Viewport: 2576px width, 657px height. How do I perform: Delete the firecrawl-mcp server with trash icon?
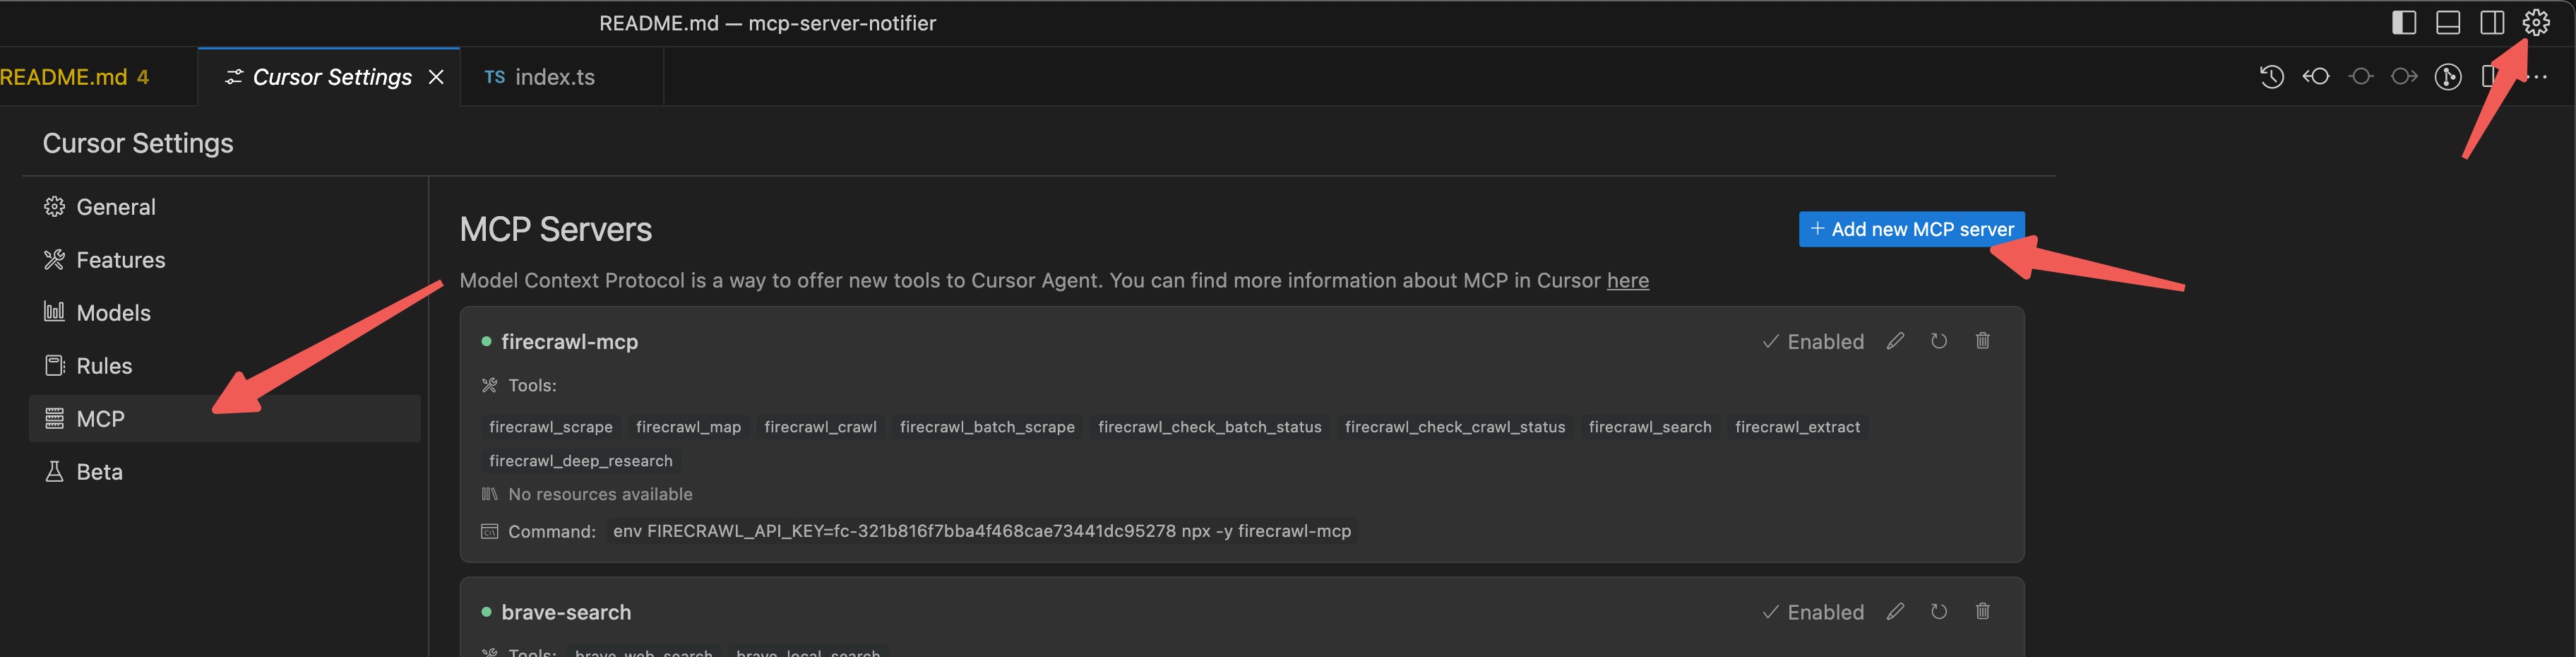click(x=1983, y=341)
